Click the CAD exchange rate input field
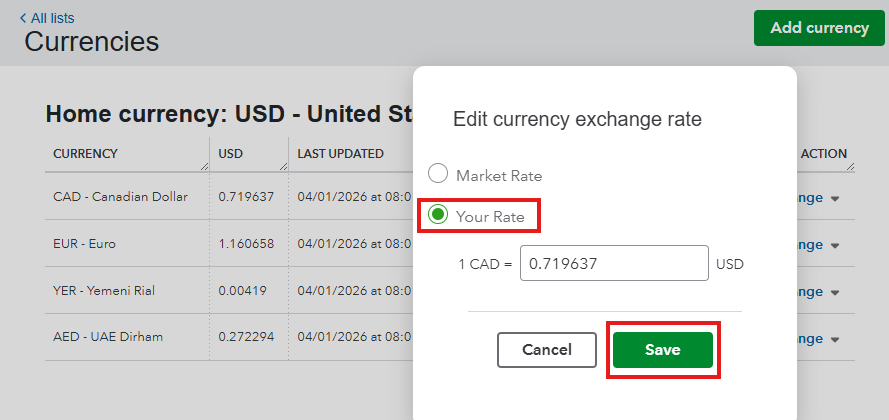 [x=614, y=265]
